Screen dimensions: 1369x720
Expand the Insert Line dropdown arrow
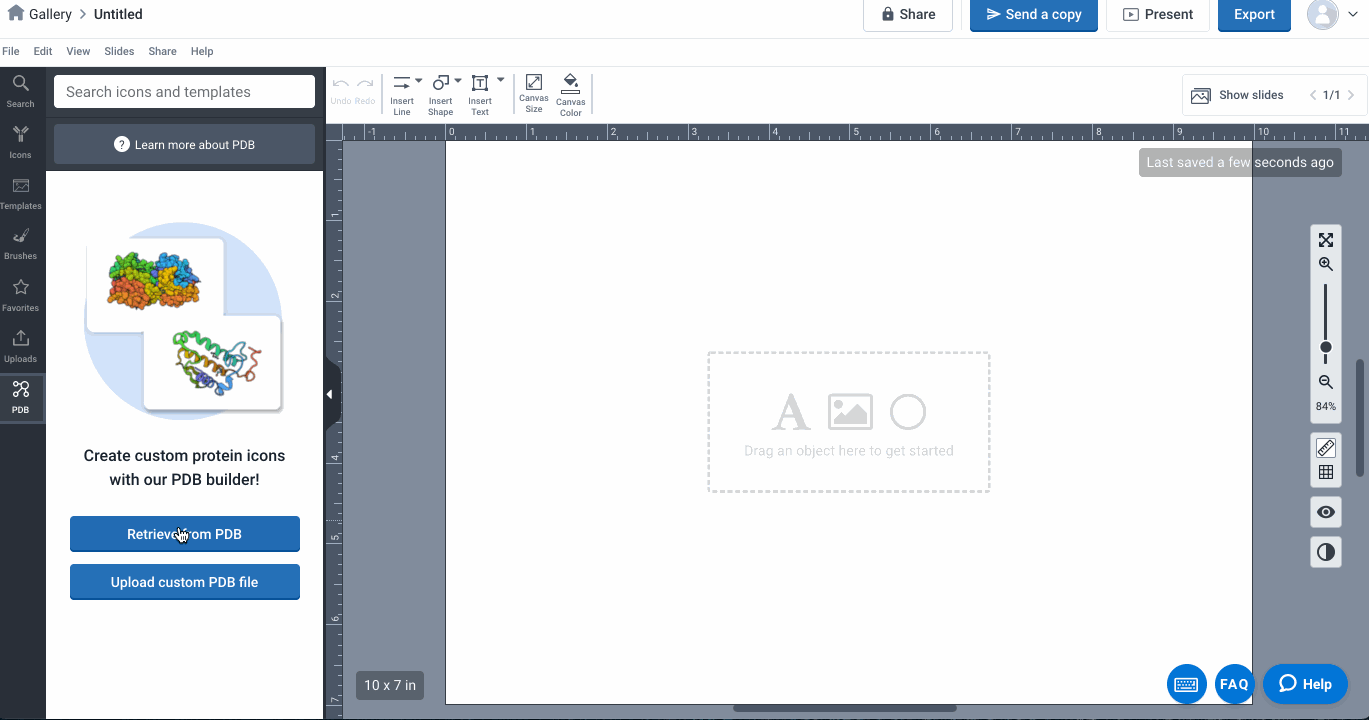pyautogui.click(x=419, y=81)
